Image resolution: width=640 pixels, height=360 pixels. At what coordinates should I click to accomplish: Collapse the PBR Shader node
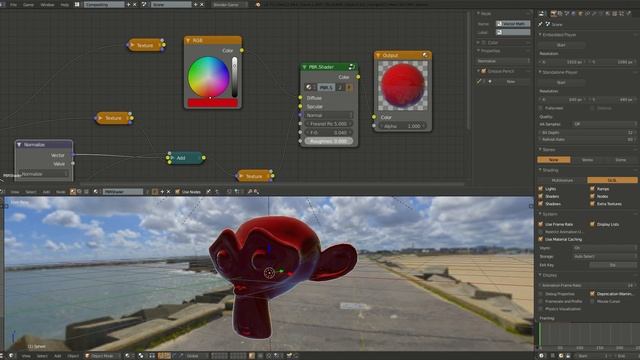click(304, 67)
